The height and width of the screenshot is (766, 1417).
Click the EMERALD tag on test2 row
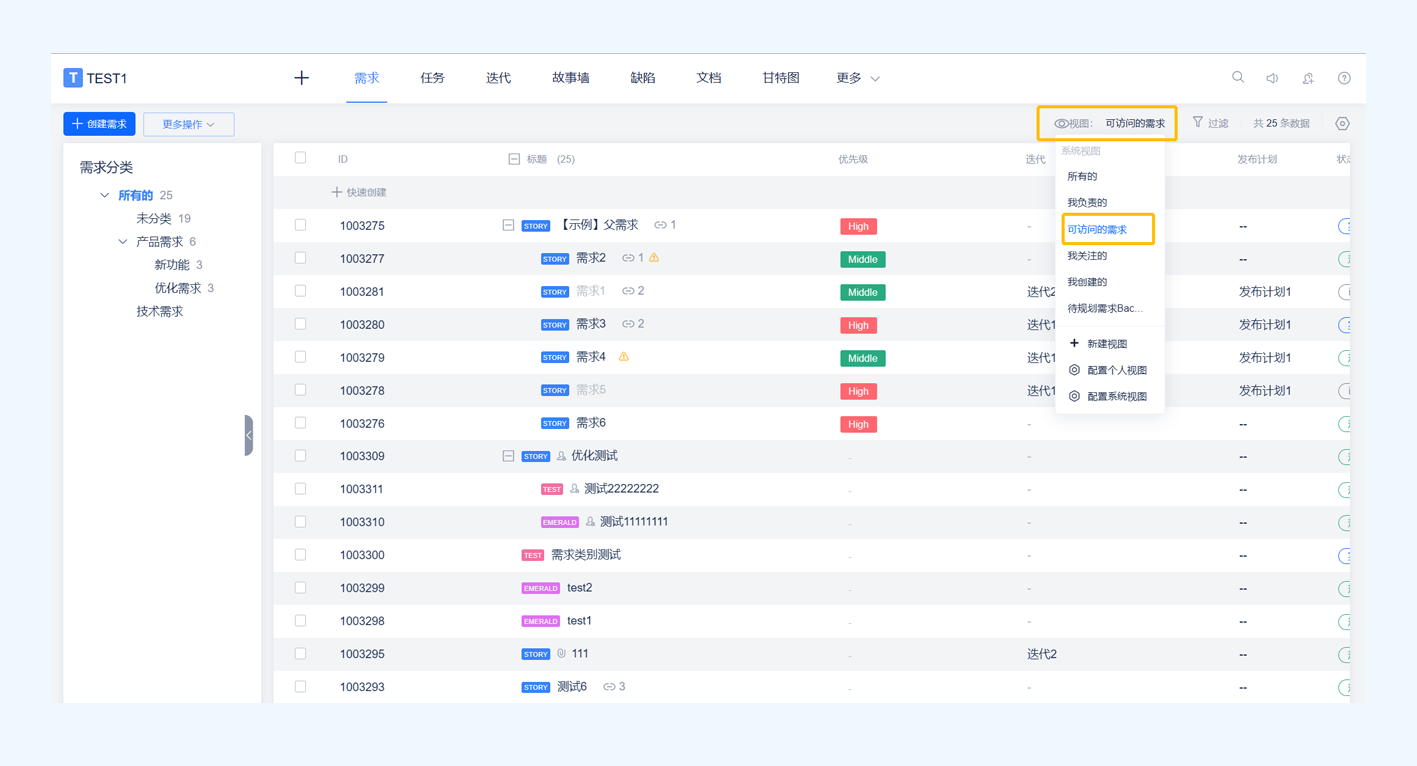coord(541,588)
